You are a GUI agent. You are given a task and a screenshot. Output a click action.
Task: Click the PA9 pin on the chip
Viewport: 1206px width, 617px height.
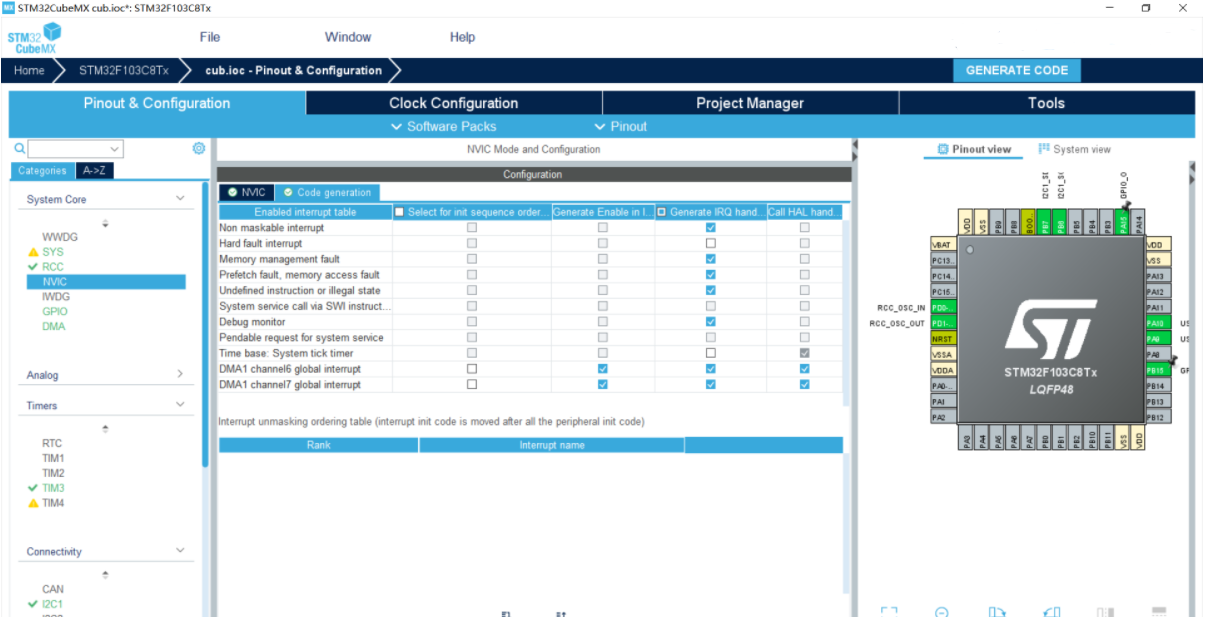pyautogui.click(x=1156, y=339)
